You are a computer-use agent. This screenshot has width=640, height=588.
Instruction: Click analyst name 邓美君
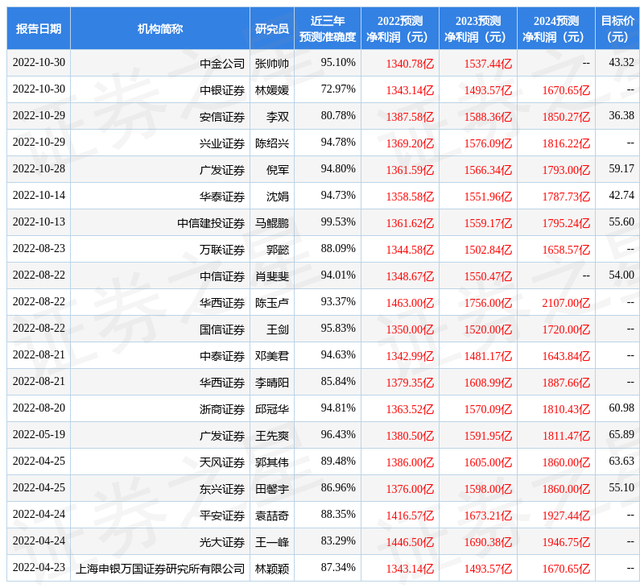pyautogui.click(x=272, y=356)
